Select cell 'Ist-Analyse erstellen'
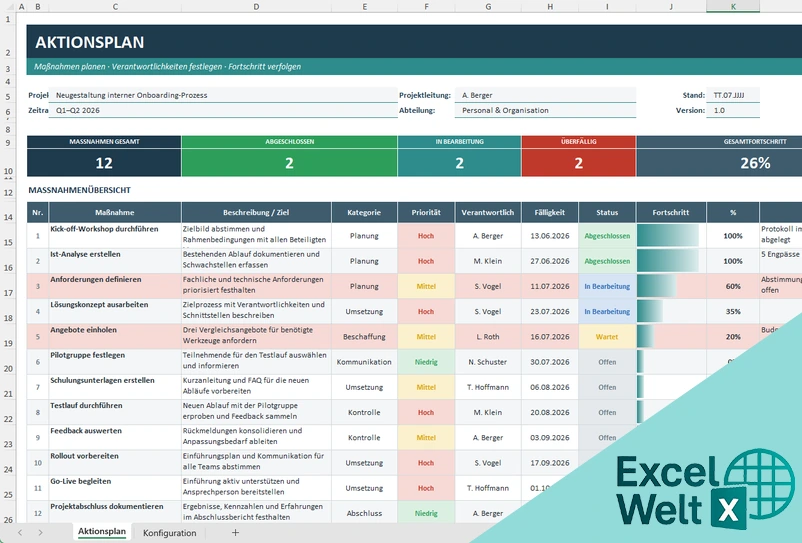 pos(115,261)
